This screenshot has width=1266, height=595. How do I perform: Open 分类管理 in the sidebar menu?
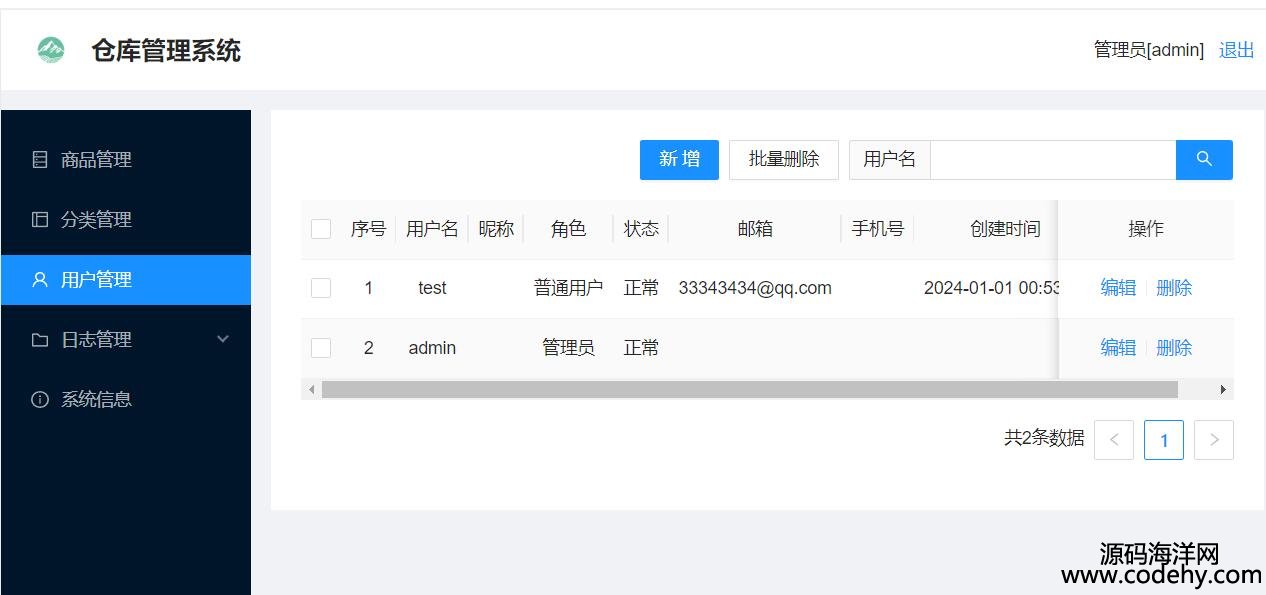tap(126, 219)
